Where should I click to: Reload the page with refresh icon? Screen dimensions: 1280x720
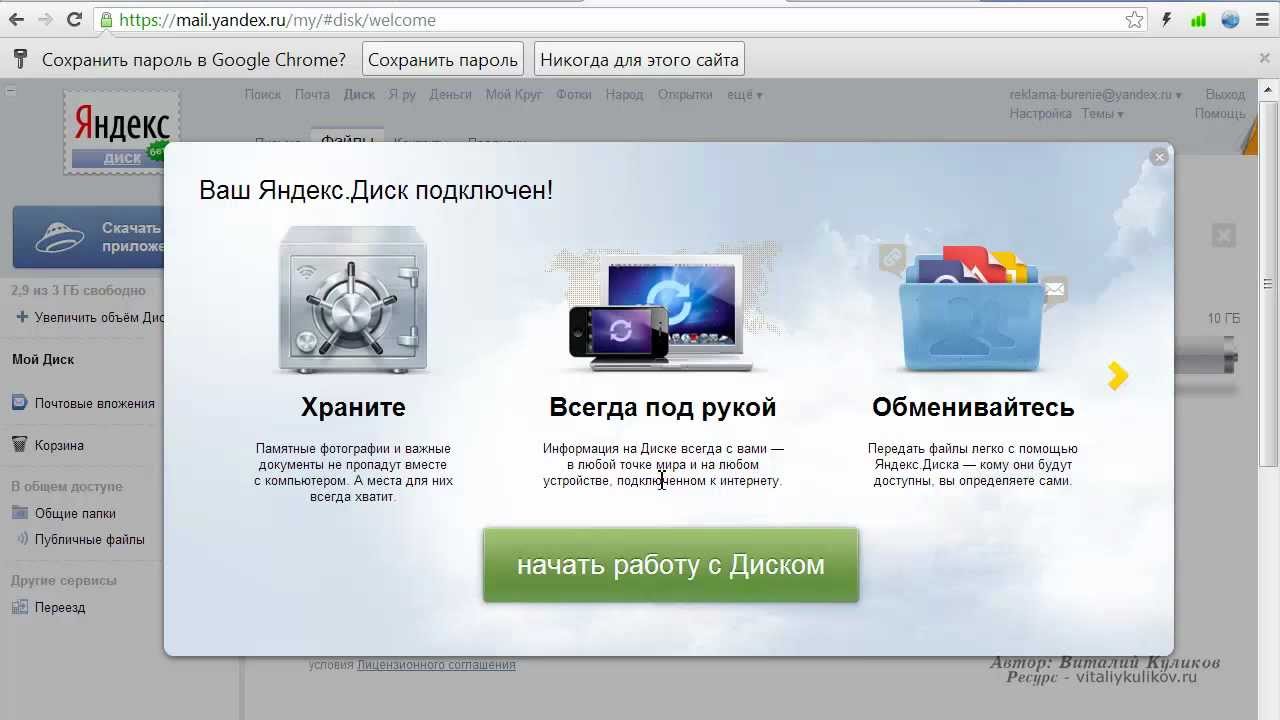click(74, 19)
